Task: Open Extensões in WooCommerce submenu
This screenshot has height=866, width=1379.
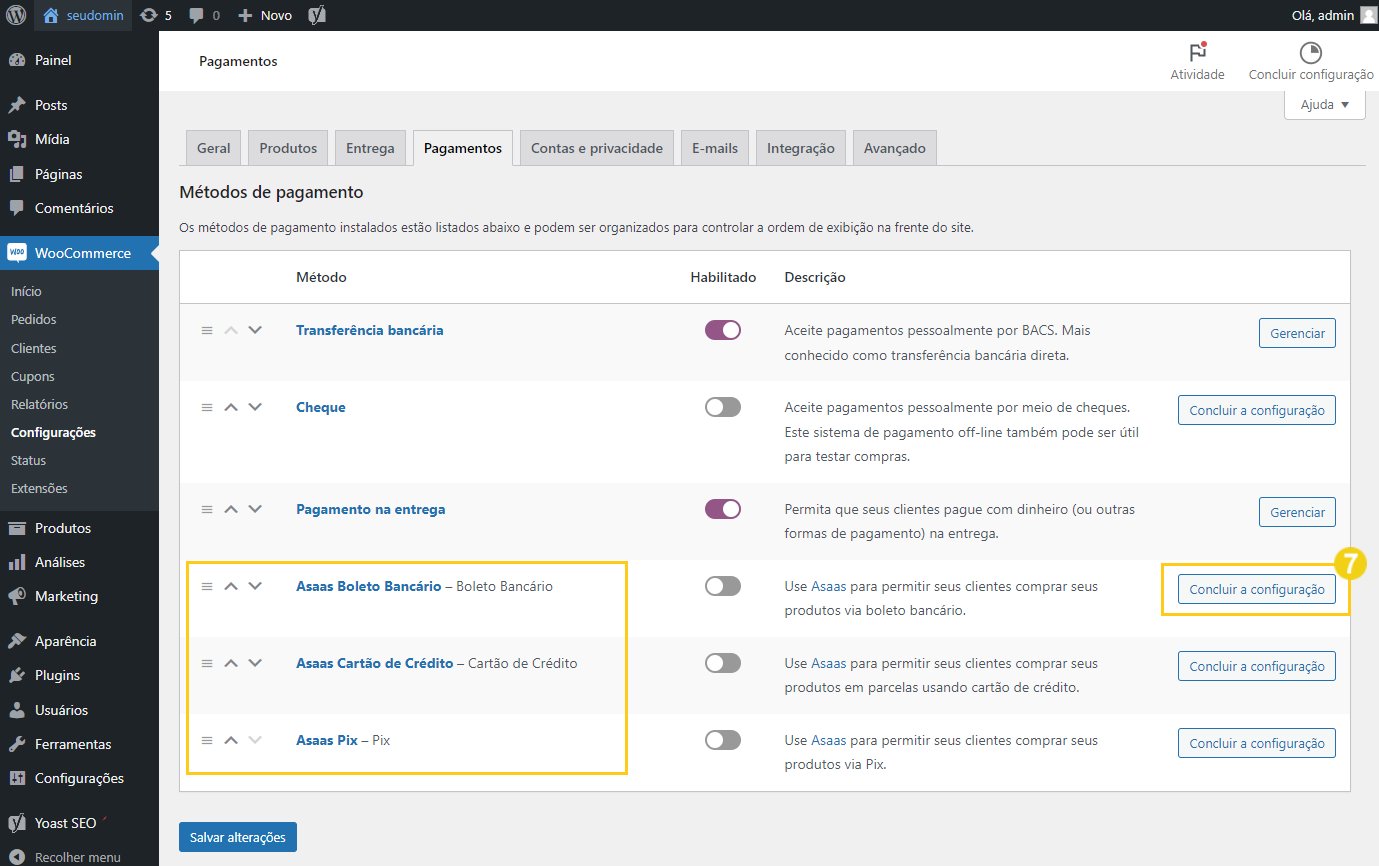Action: pyautogui.click(x=39, y=489)
